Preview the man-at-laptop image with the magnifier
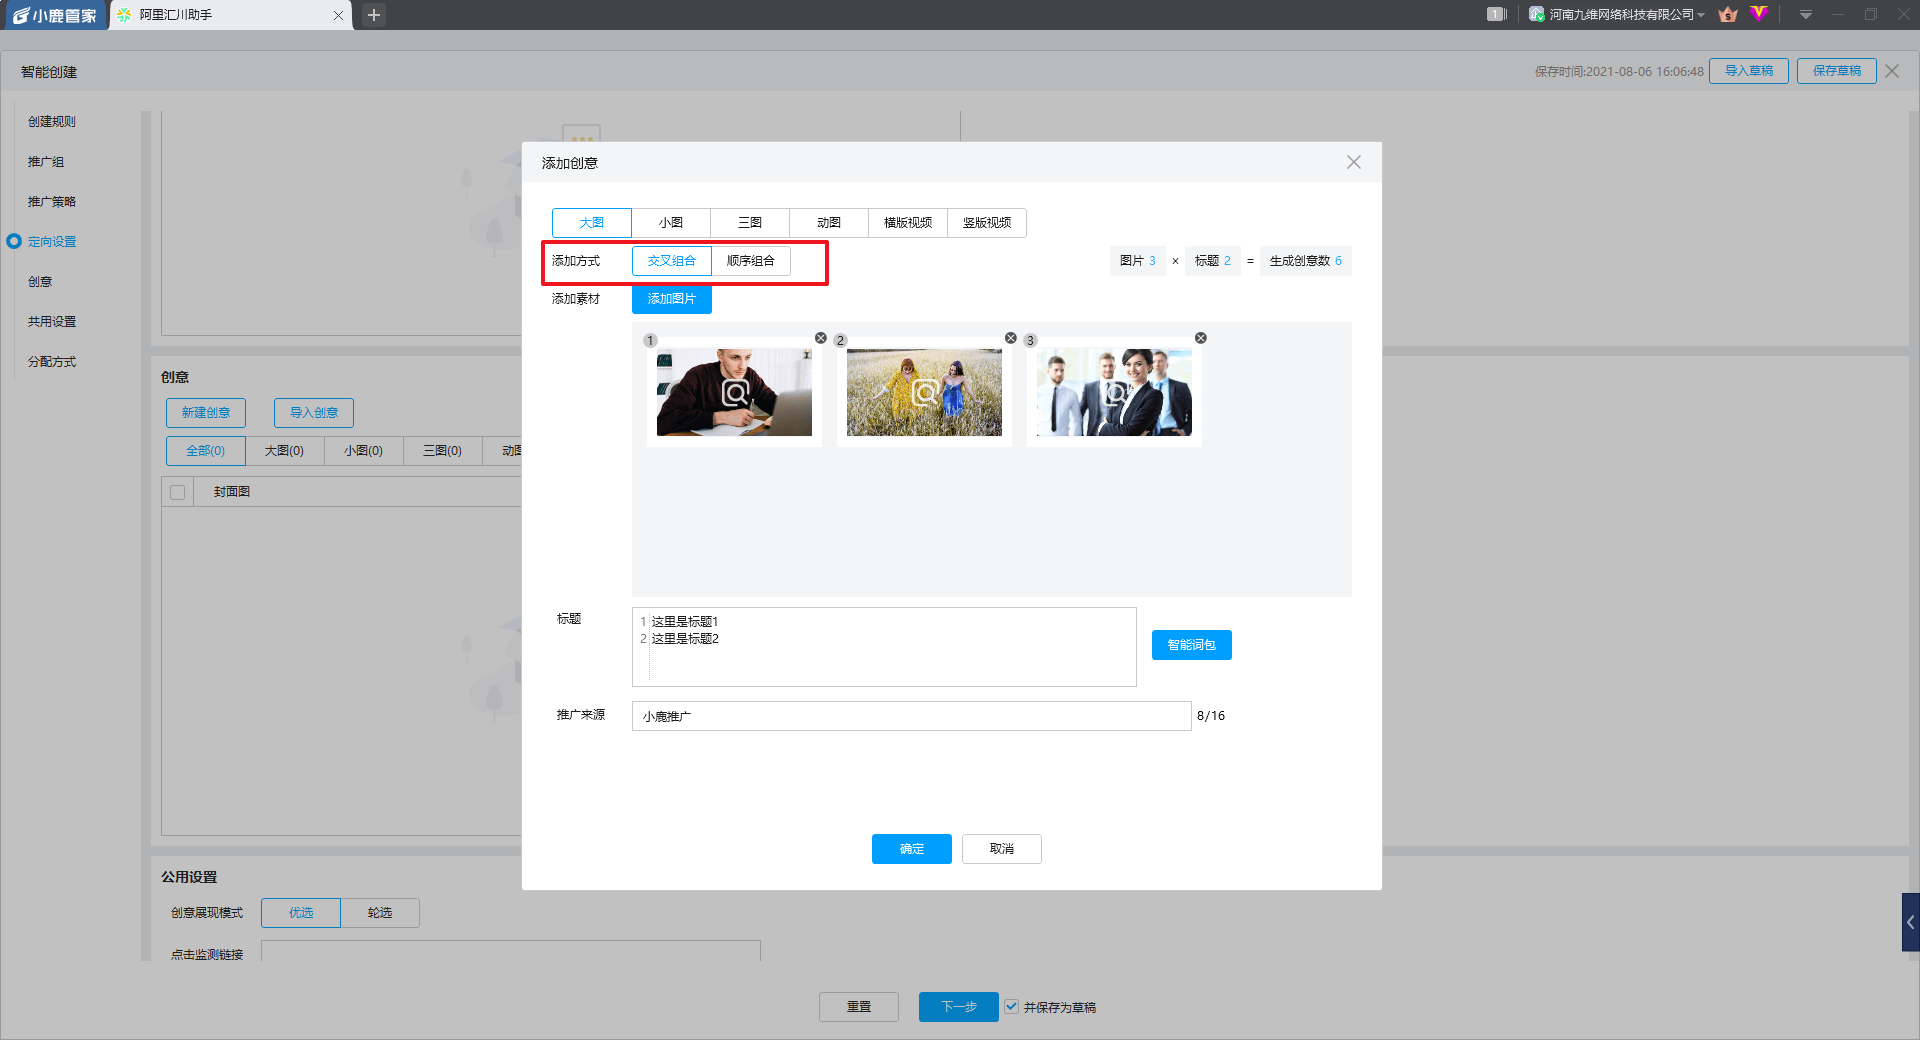The height and width of the screenshot is (1040, 1920). point(735,392)
